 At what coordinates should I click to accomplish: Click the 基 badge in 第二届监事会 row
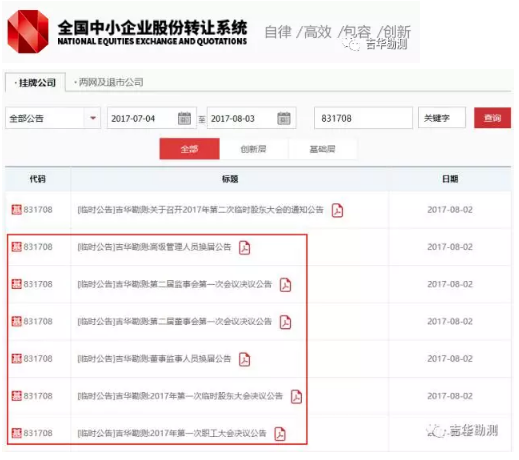(x=17, y=284)
